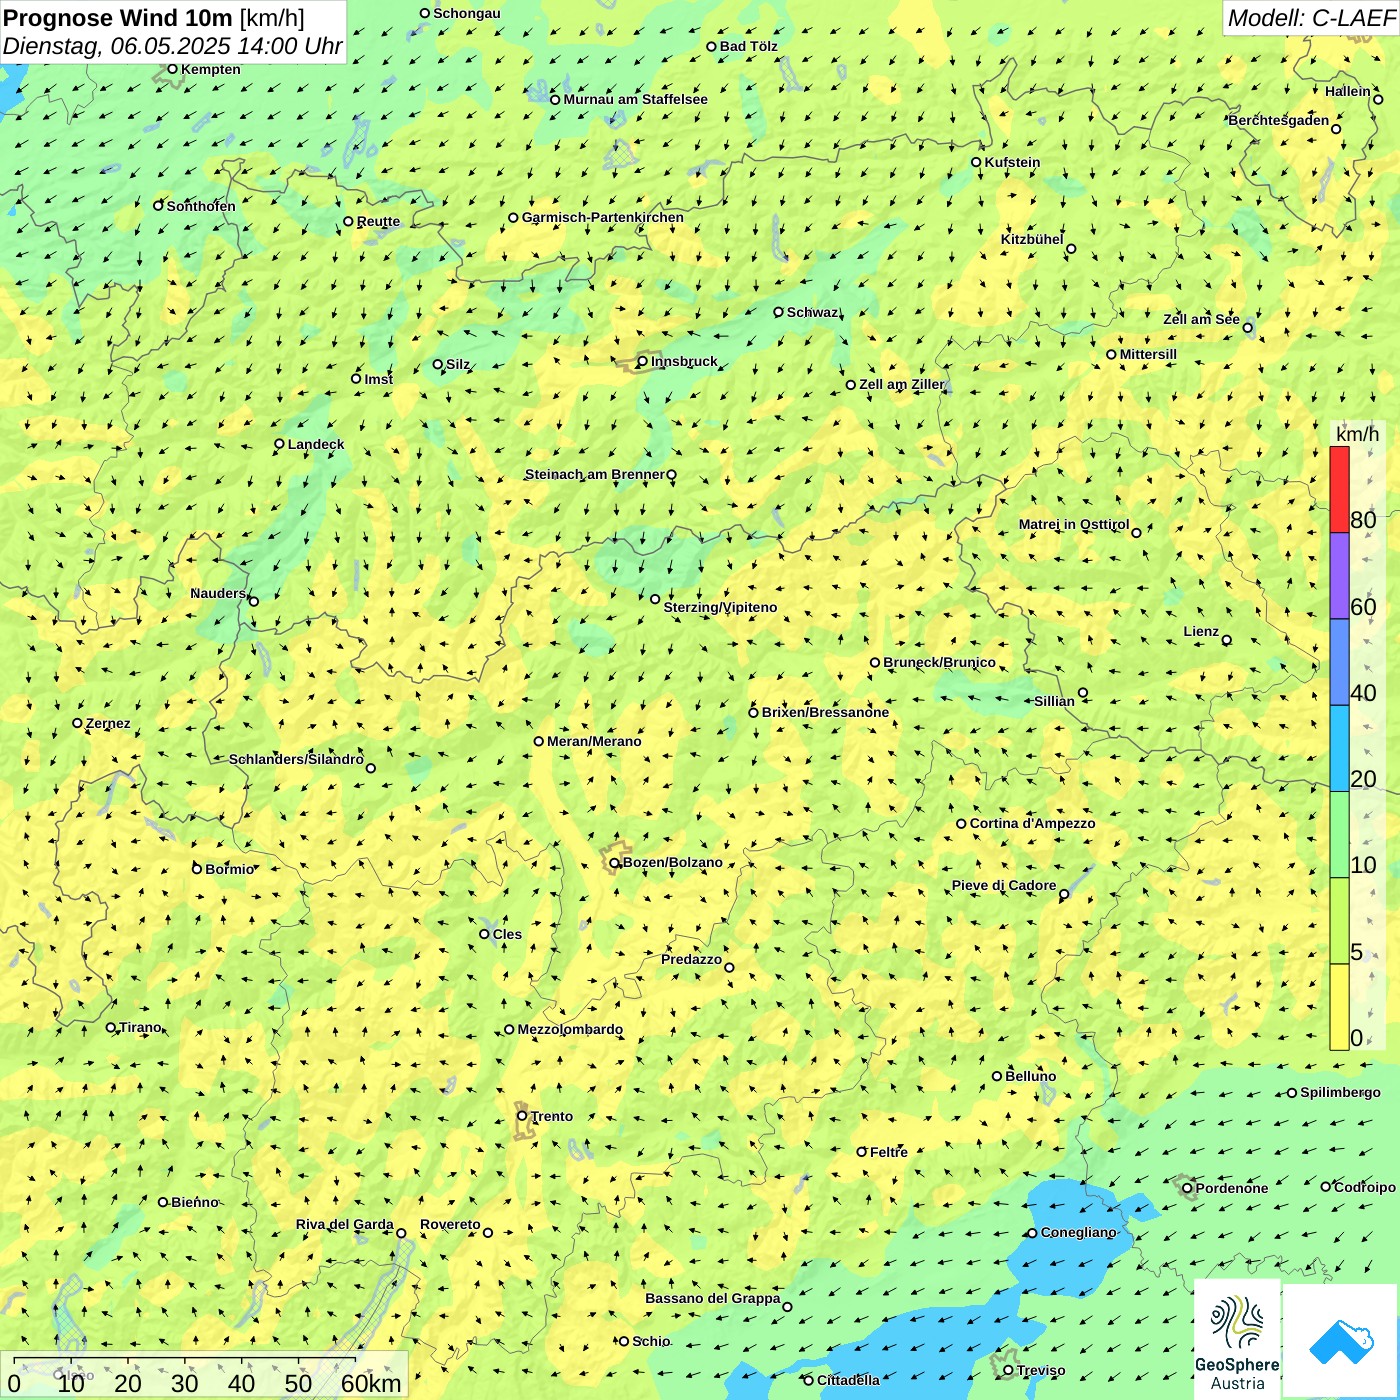Click the Kufstein label

[1012, 162]
